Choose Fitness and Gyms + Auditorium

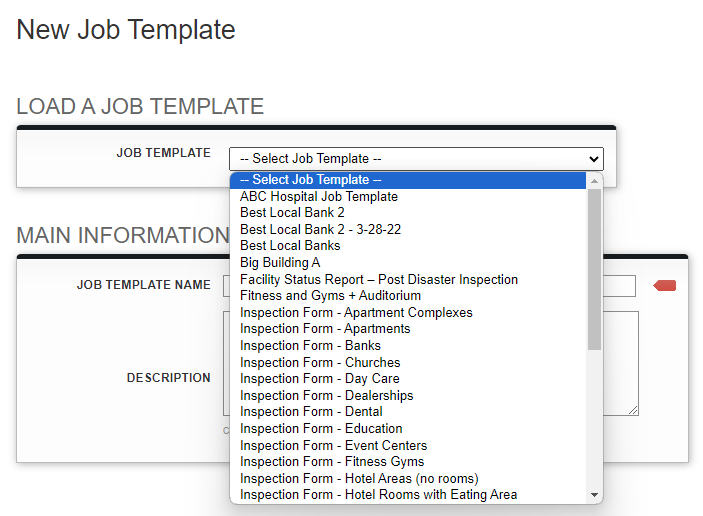[408, 296]
